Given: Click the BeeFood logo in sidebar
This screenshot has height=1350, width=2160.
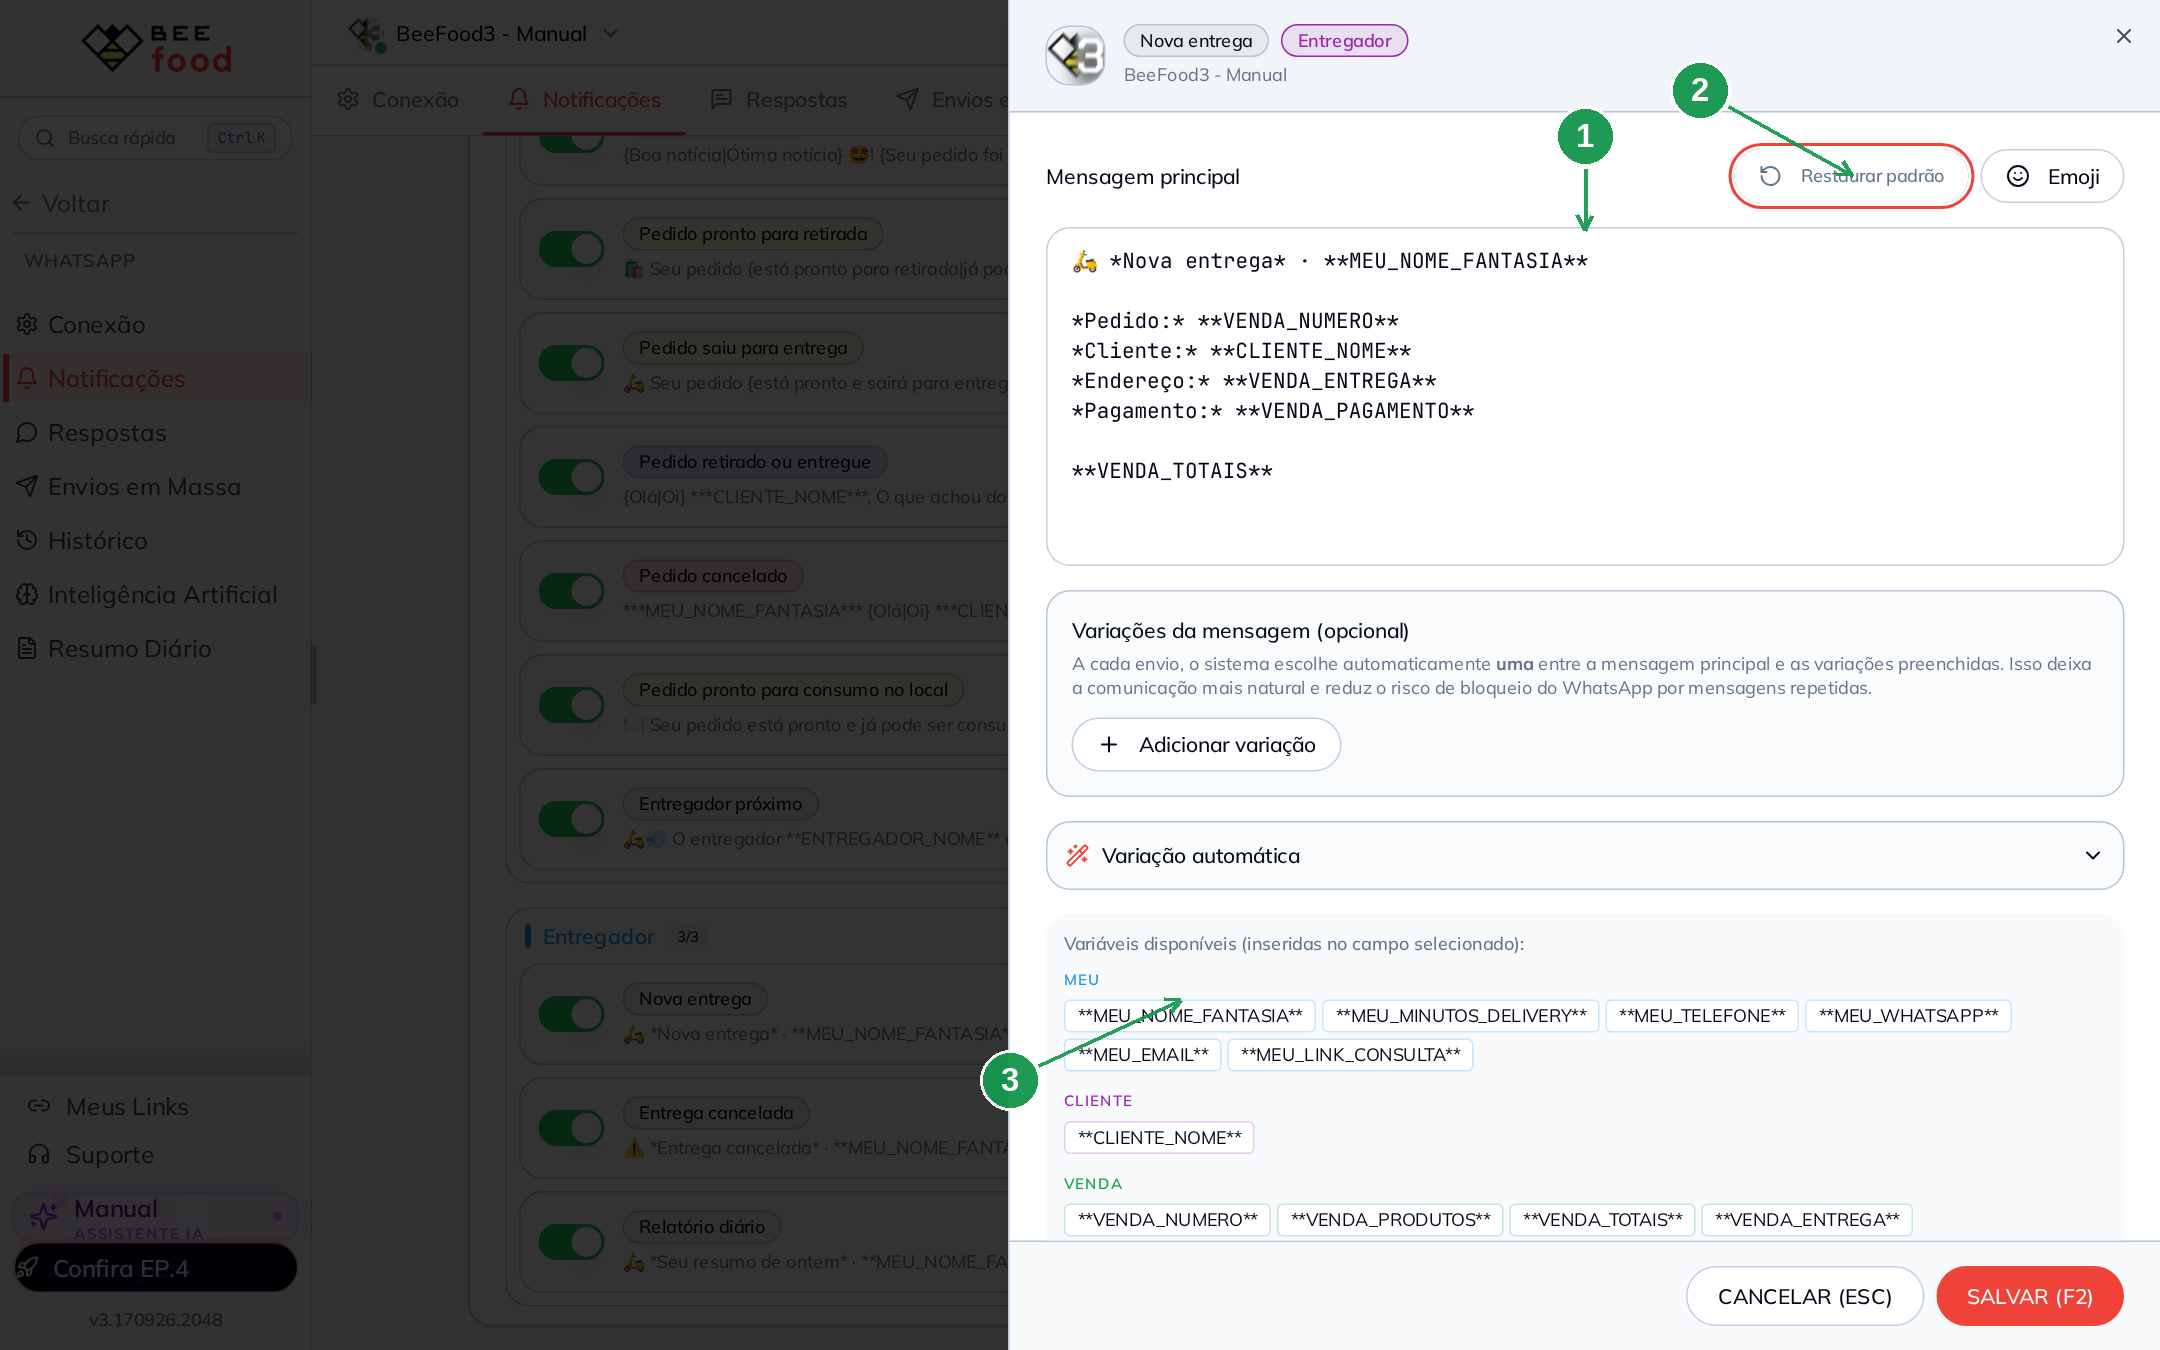Looking at the screenshot, I should tap(156, 48).
